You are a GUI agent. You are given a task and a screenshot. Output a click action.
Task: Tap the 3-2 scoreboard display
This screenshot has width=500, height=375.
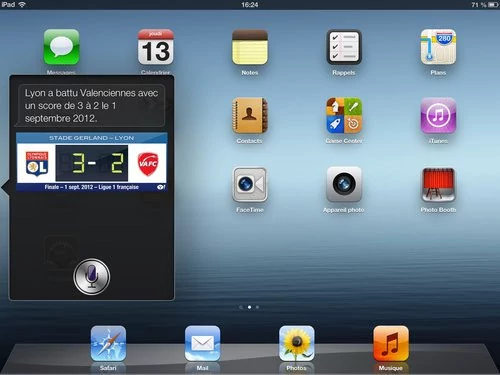[x=92, y=163]
